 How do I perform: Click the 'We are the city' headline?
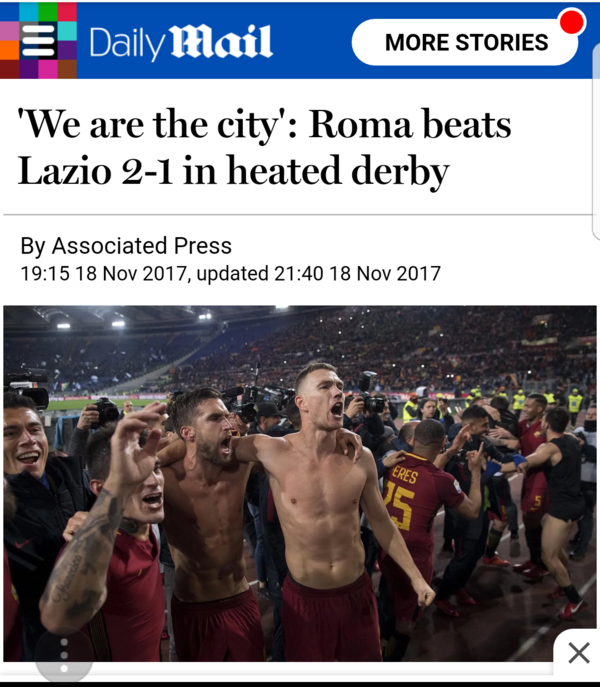point(264,148)
